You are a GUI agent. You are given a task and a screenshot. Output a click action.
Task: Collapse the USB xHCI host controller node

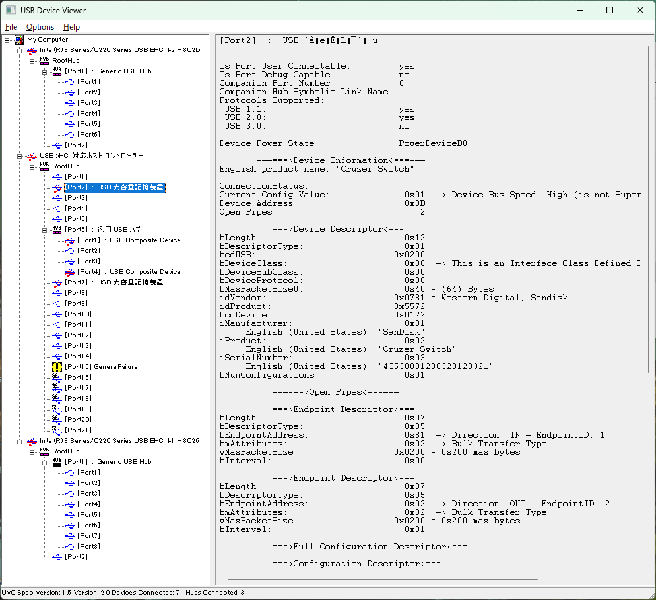[20, 156]
